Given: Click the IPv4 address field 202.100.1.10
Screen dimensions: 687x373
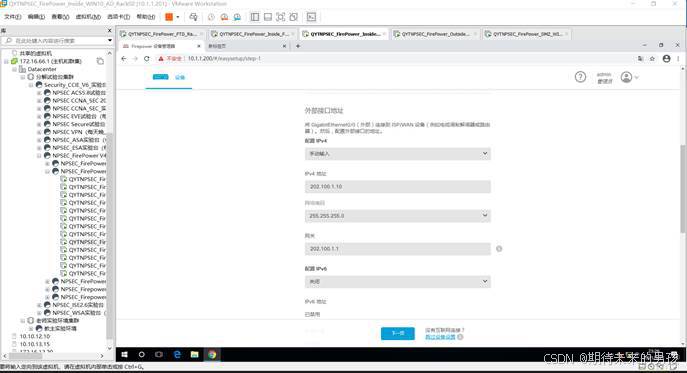Looking at the screenshot, I should 397,186.
